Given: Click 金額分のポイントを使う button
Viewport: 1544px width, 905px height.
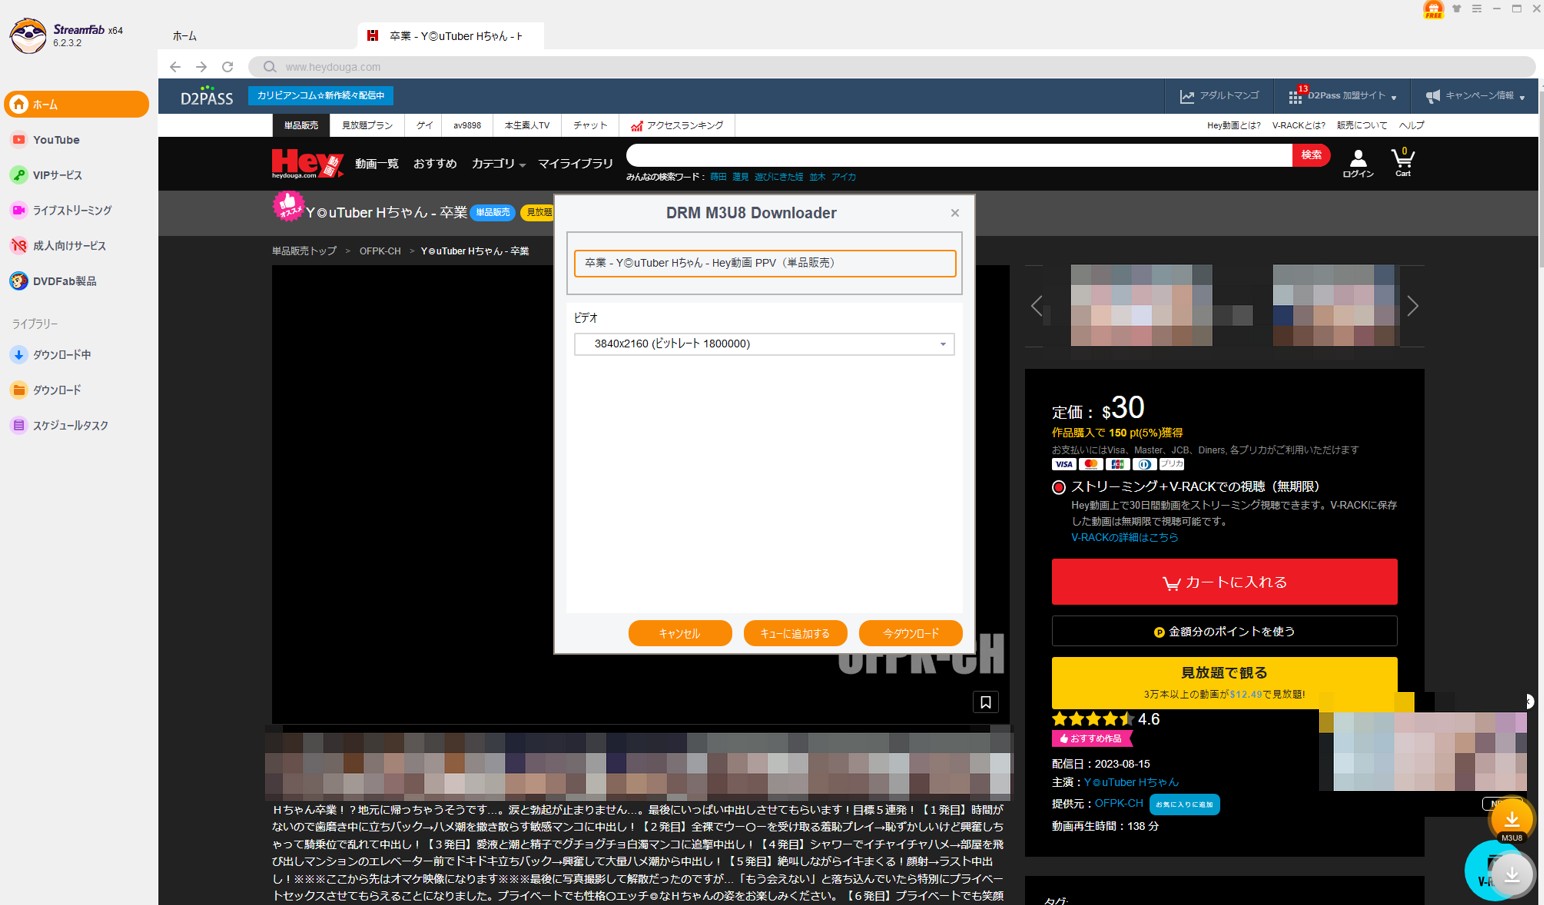Looking at the screenshot, I should [x=1224, y=632].
